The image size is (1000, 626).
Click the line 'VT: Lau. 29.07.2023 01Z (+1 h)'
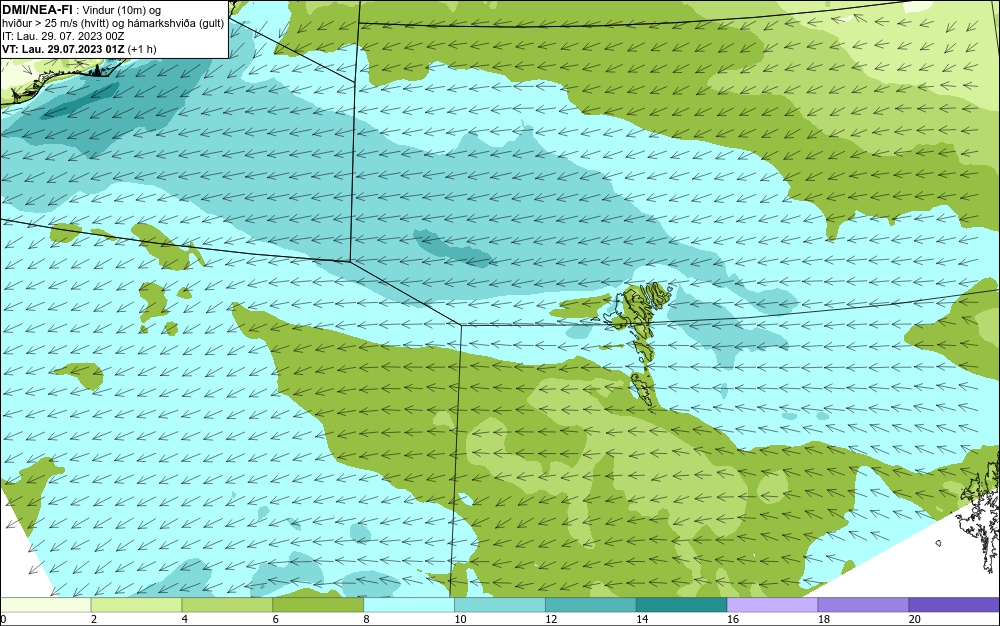tap(79, 49)
